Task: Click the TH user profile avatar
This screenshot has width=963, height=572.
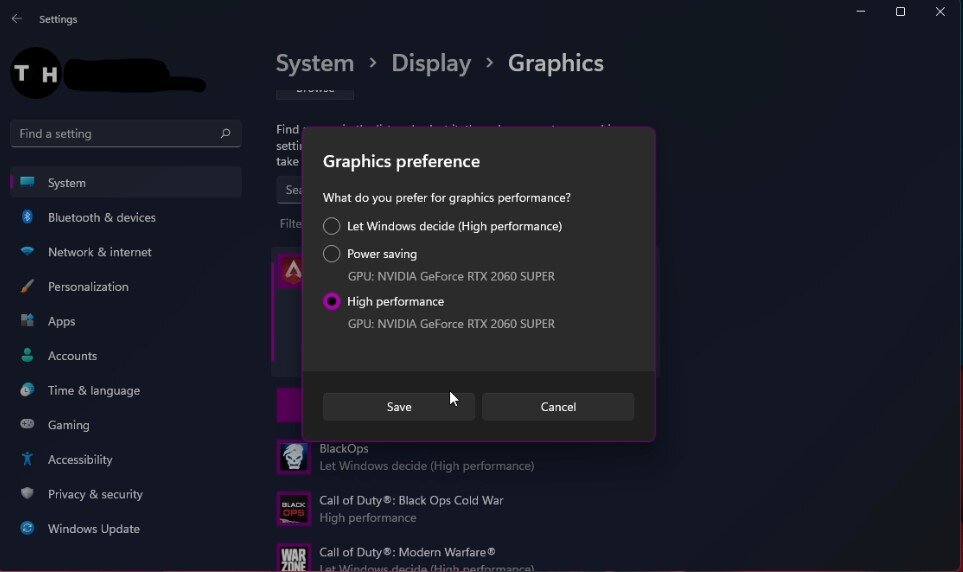Action: [x=36, y=73]
